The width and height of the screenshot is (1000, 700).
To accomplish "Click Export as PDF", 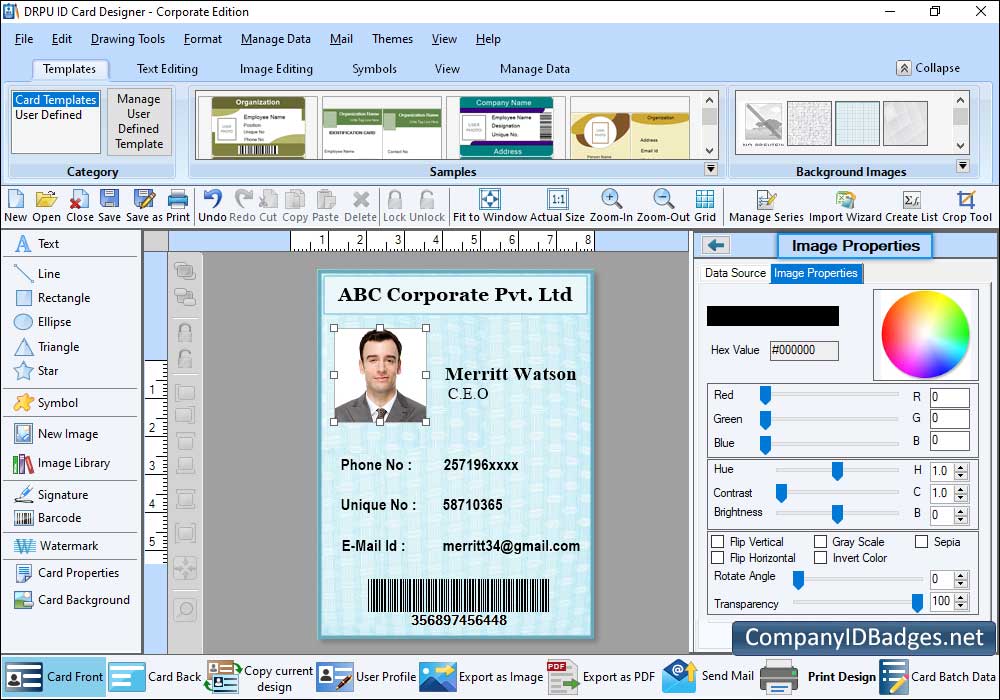I will [x=601, y=677].
